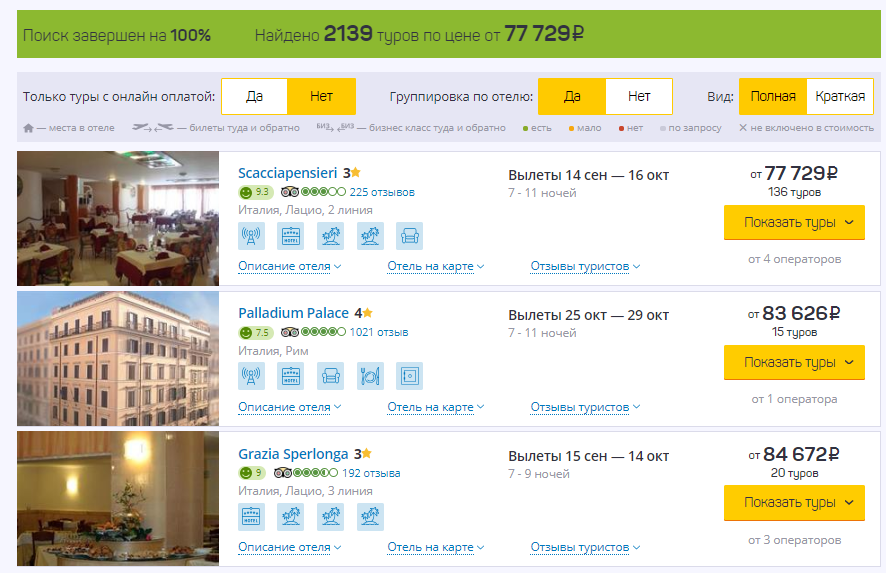Select 'Нет' for online payment tours only

(322, 97)
